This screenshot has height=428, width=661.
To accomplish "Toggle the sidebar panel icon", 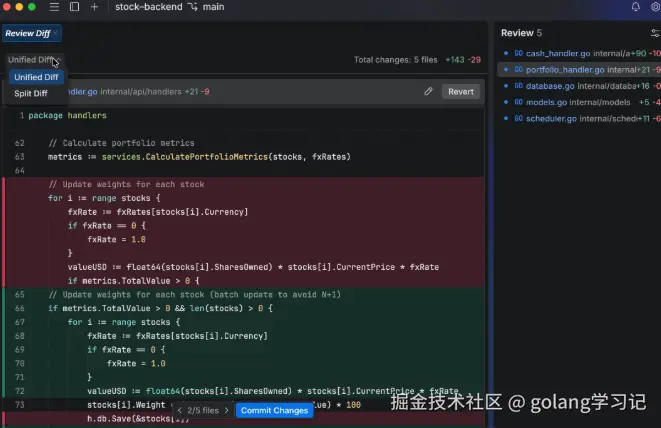I will pyautogui.click(x=75, y=7).
